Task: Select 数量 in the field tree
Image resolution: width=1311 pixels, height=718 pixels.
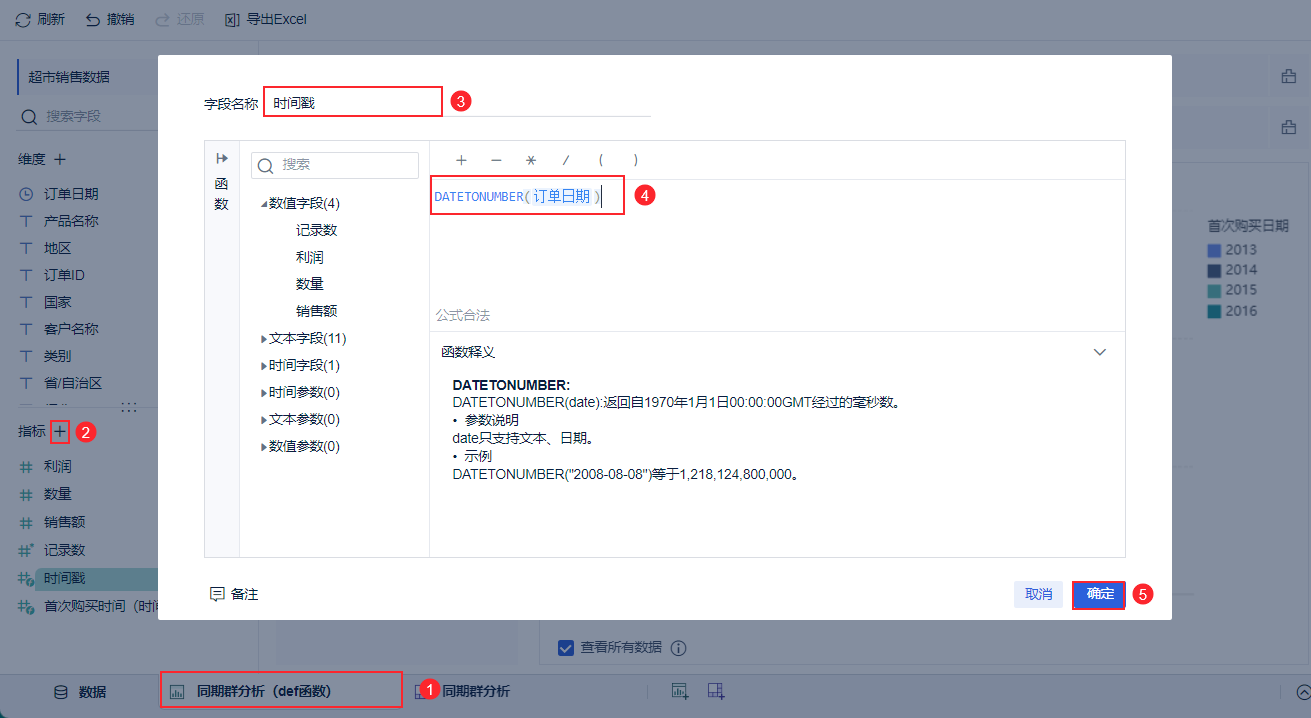Action: [309, 284]
